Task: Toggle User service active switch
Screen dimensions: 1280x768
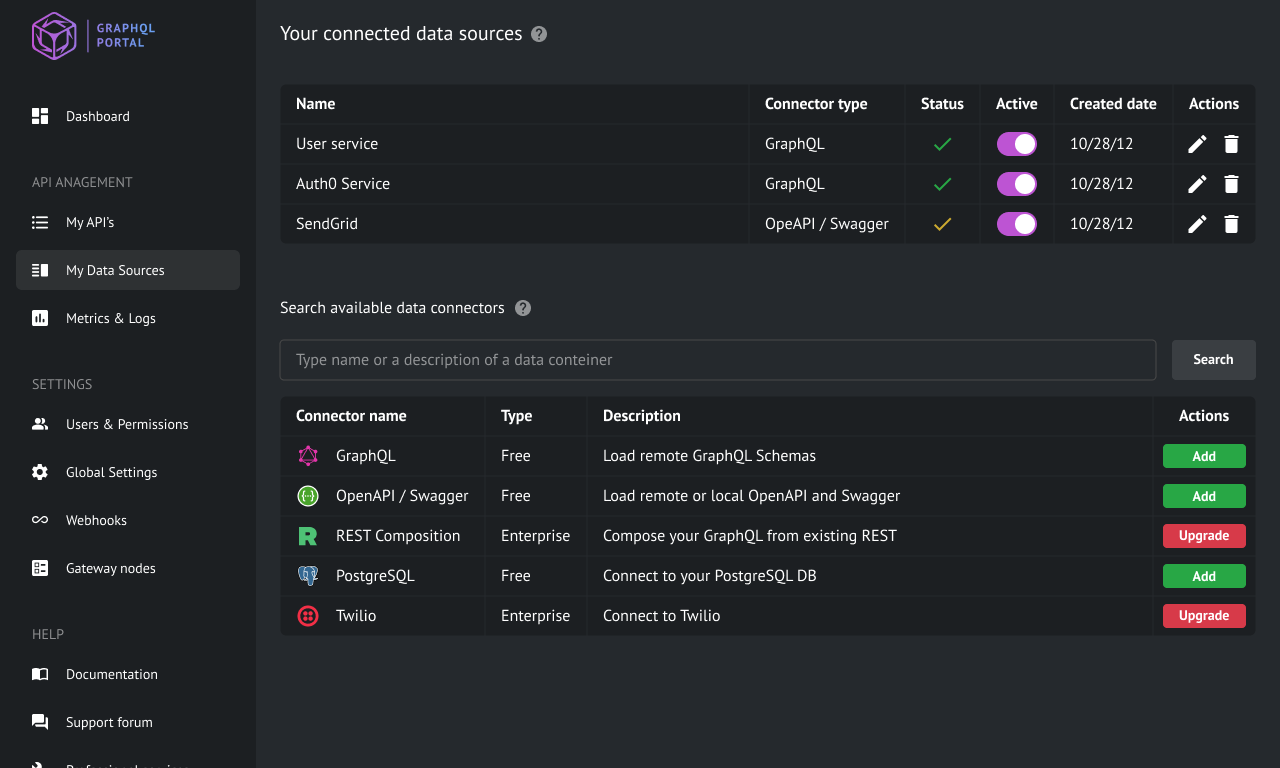Action: (x=1017, y=144)
